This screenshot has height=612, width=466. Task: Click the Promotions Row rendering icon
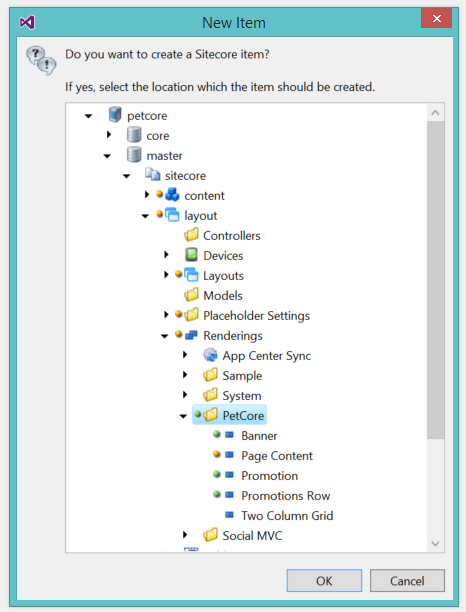(x=229, y=495)
